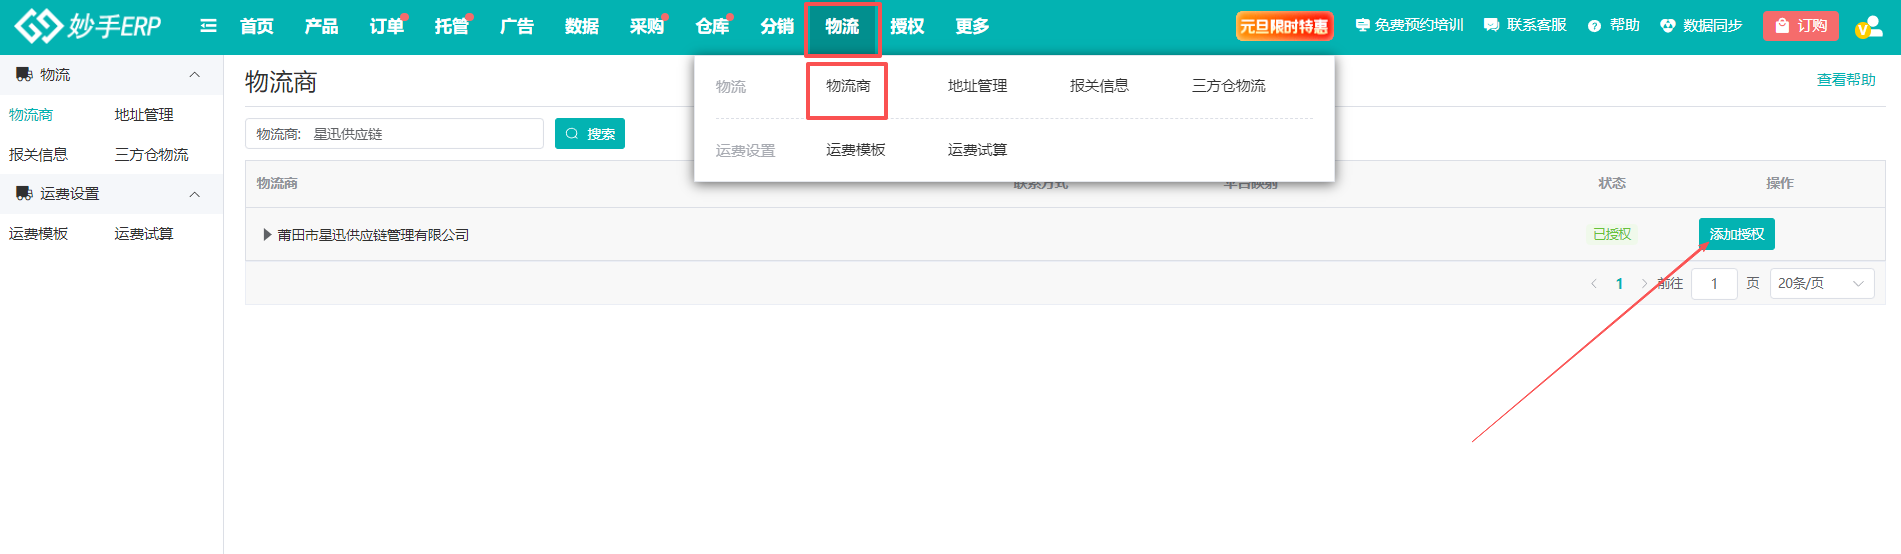Open the 更多 top menu
The width and height of the screenshot is (1901, 554).
click(972, 26)
